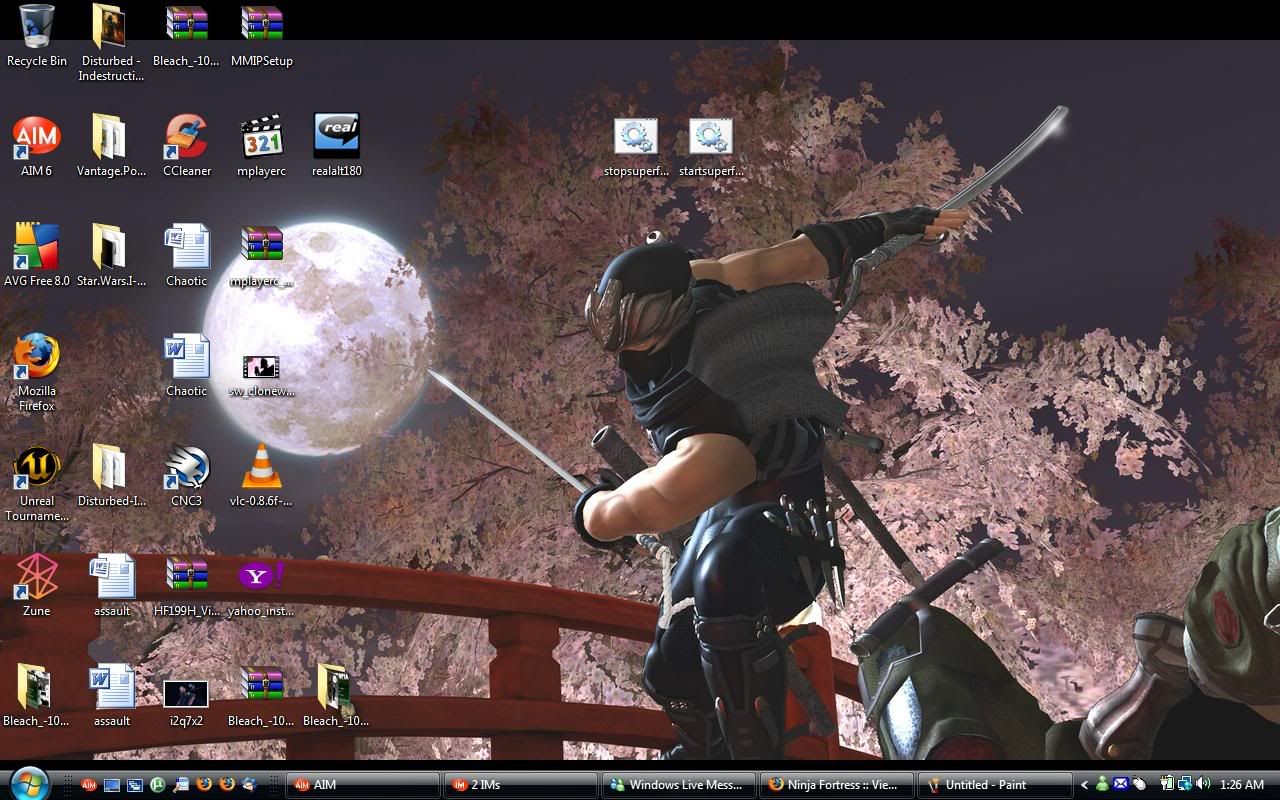Switch to Windows Live Messenger taskbar button
Viewport: 1280px width, 800px height.
pos(679,785)
